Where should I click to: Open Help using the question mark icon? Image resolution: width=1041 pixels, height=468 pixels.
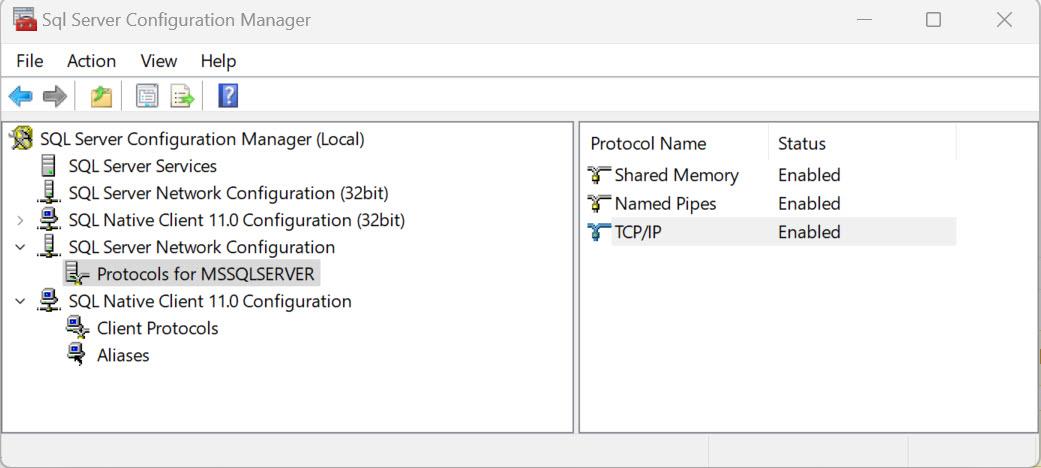pyautogui.click(x=228, y=96)
